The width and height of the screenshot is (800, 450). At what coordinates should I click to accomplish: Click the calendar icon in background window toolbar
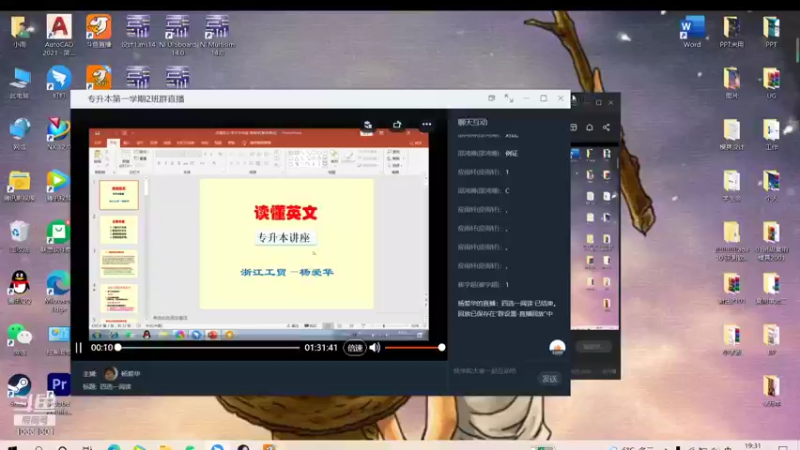(573, 128)
